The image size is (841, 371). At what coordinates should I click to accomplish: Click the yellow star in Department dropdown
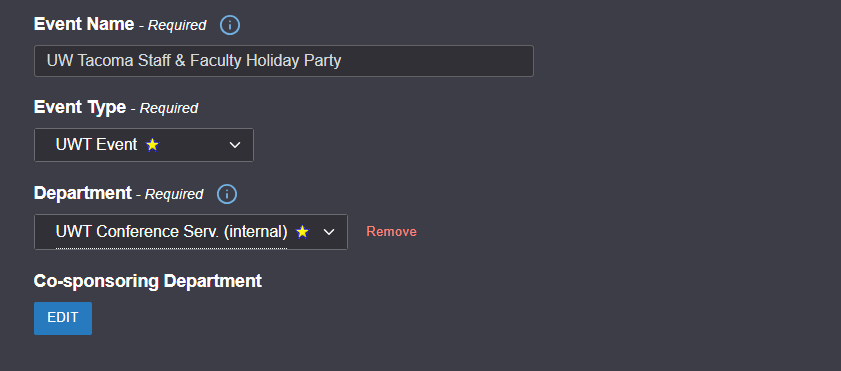[x=303, y=232]
